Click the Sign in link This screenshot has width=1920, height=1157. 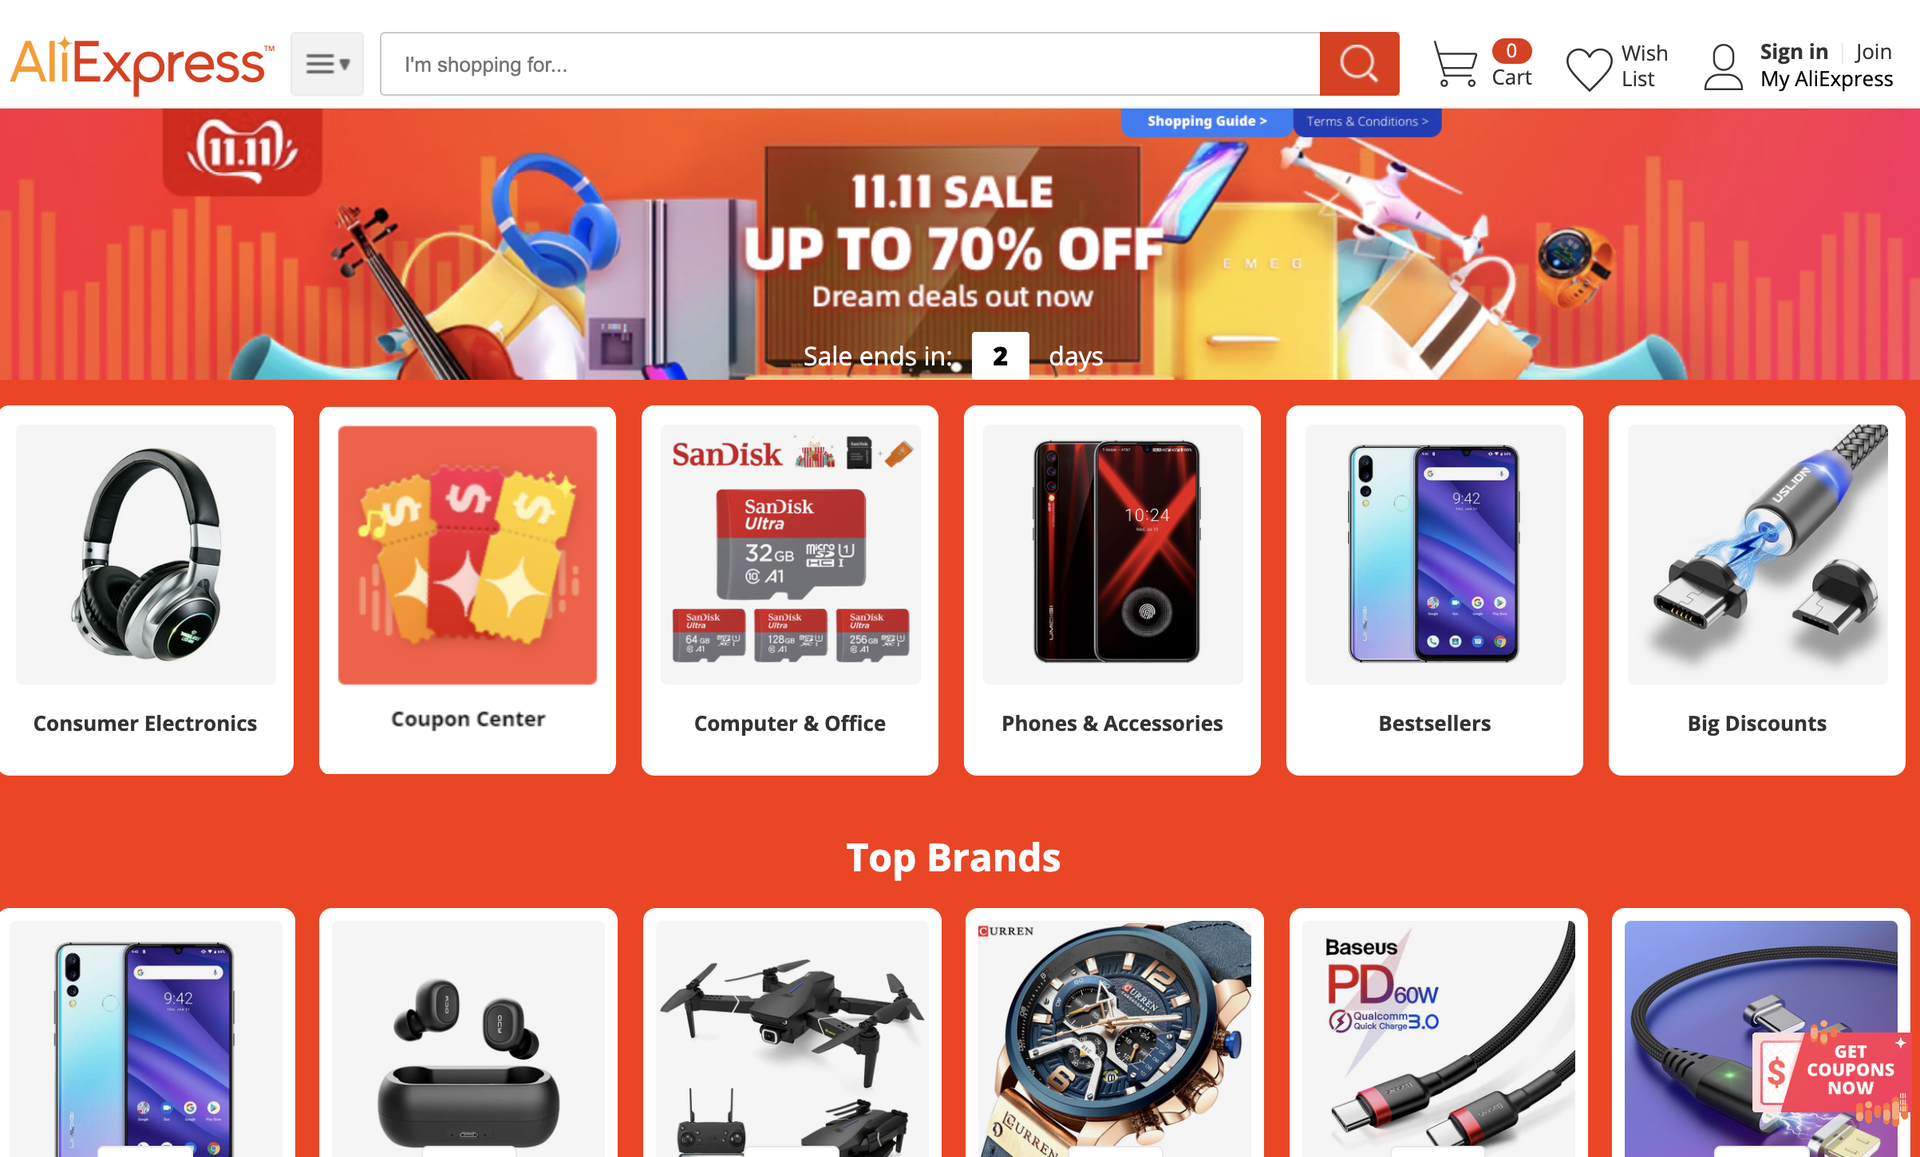[x=1794, y=52]
